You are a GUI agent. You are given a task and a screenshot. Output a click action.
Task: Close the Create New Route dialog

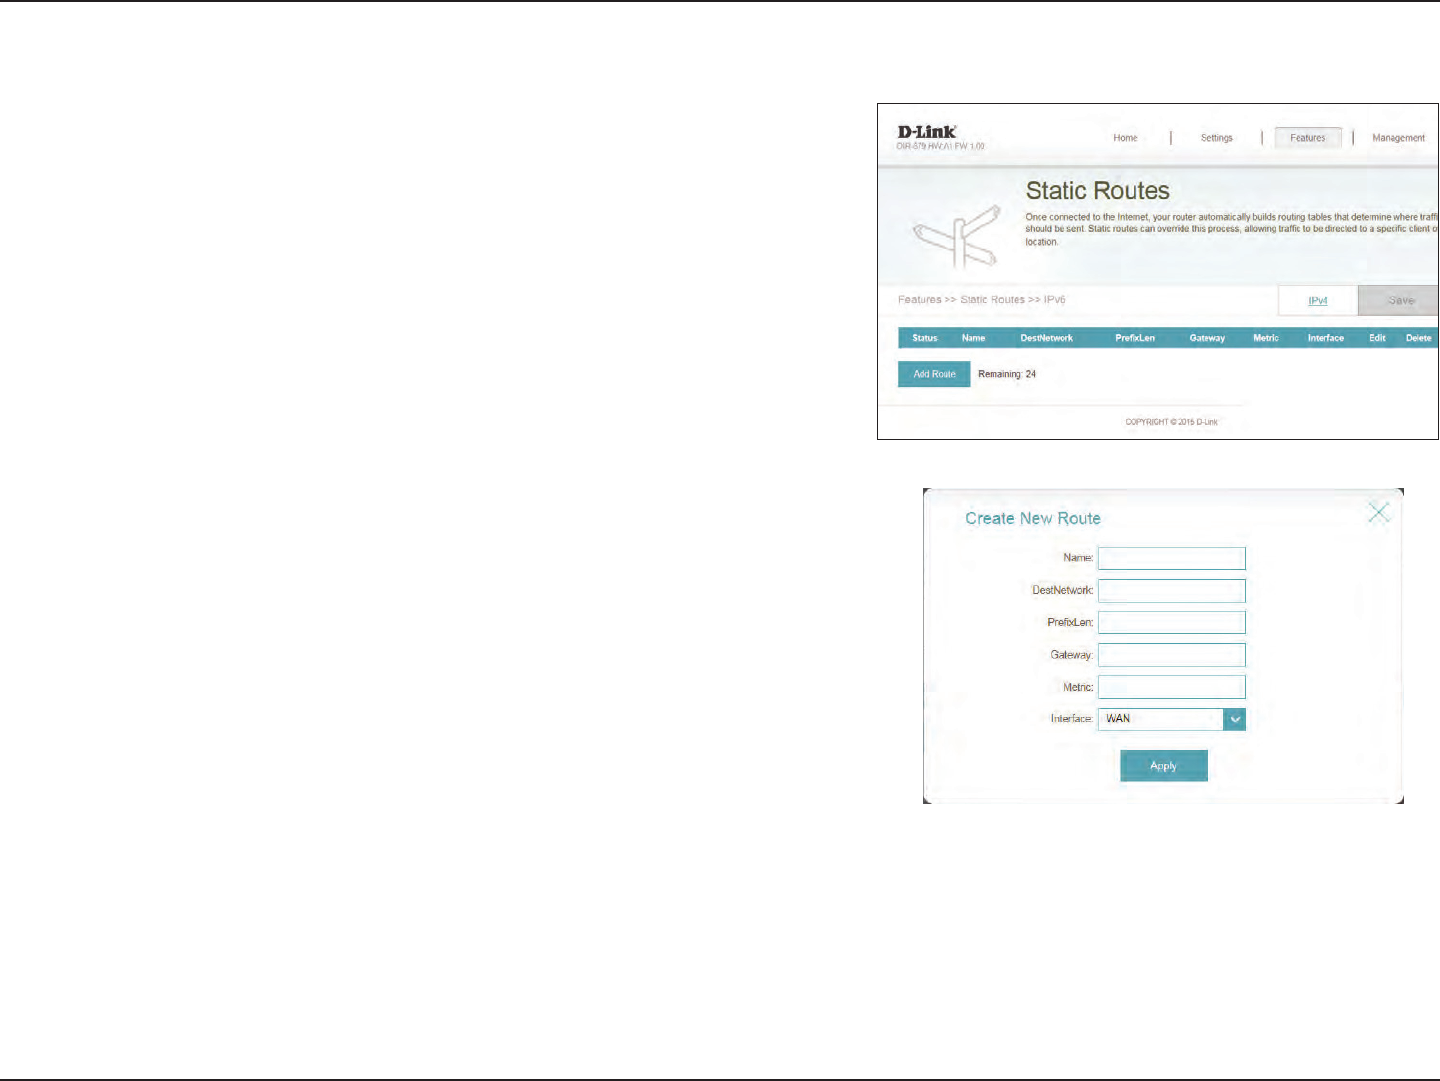tap(1379, 513)
